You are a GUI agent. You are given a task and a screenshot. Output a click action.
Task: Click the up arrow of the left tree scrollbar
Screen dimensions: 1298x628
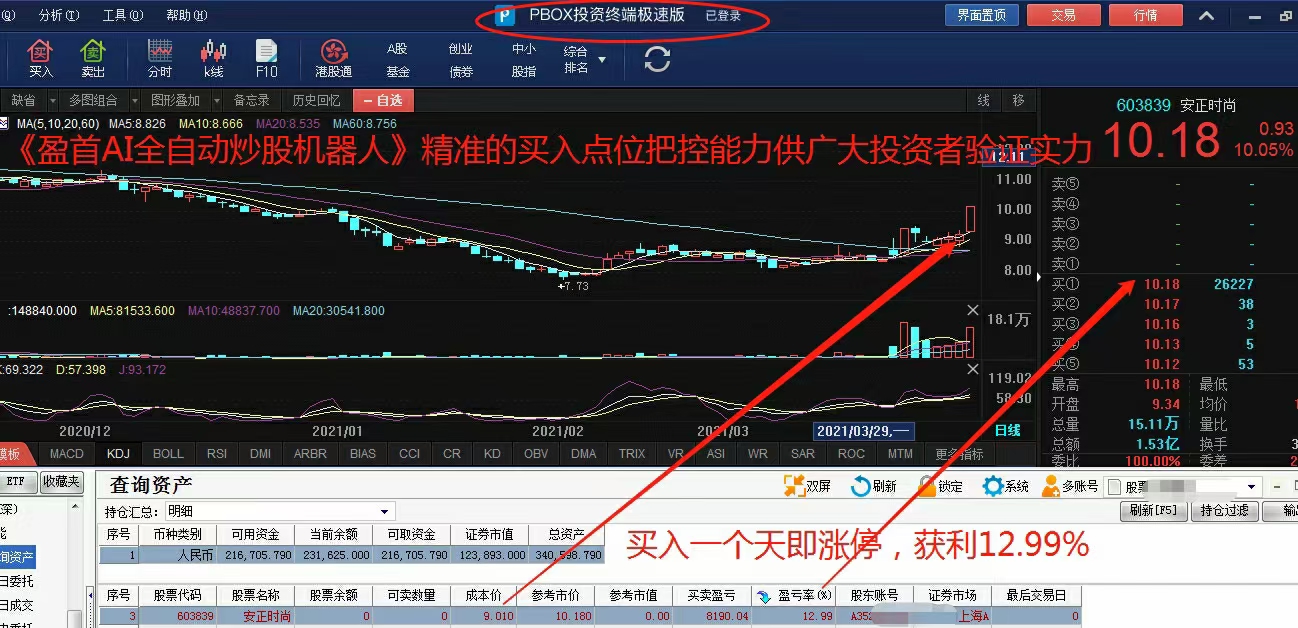tap(74, 507)
